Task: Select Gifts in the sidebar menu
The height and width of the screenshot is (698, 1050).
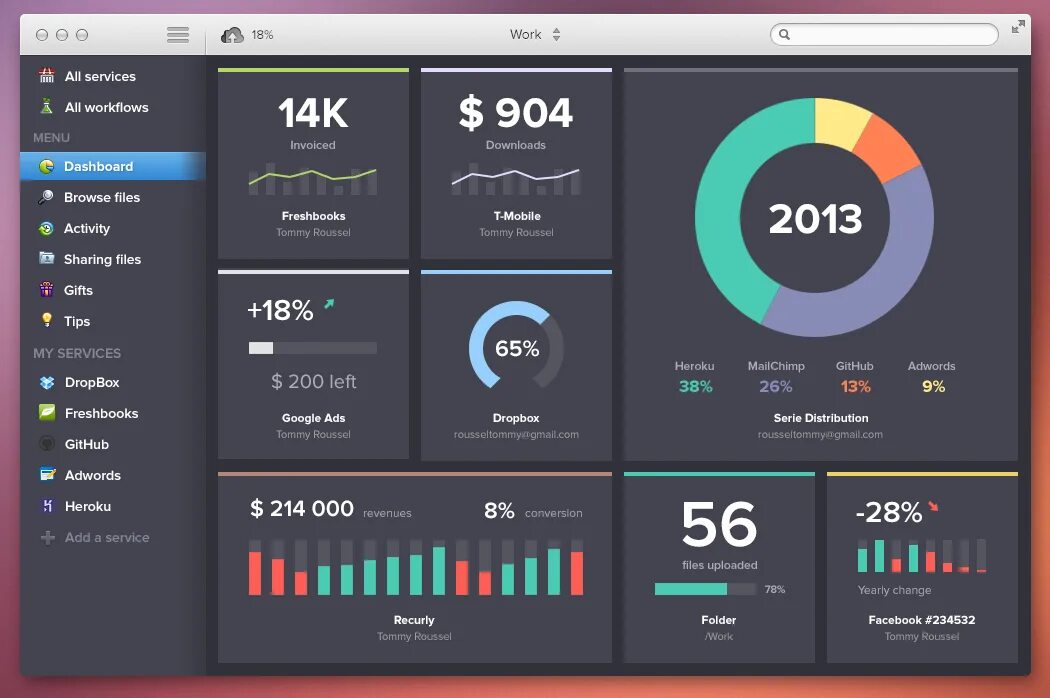Action: (x=112, y=290)
